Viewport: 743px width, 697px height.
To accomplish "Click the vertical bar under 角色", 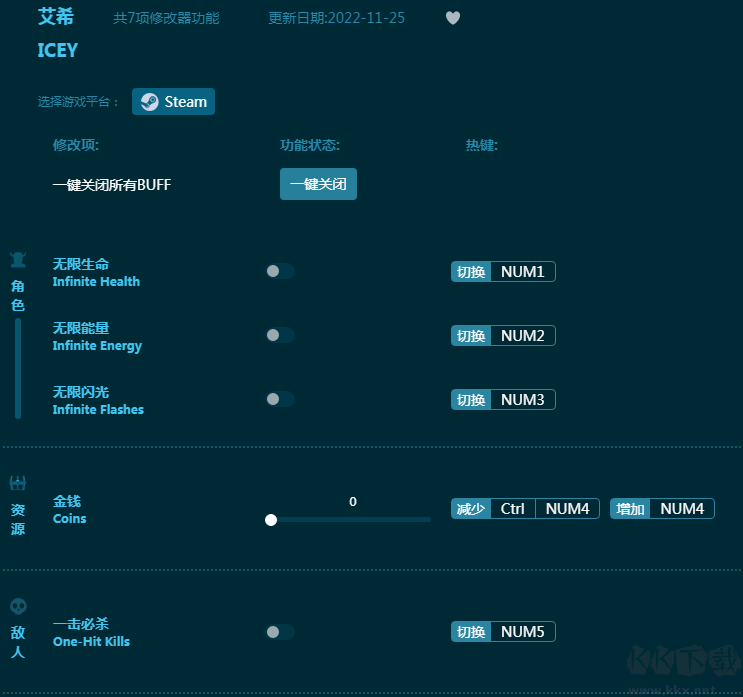I will pos(18,368).
